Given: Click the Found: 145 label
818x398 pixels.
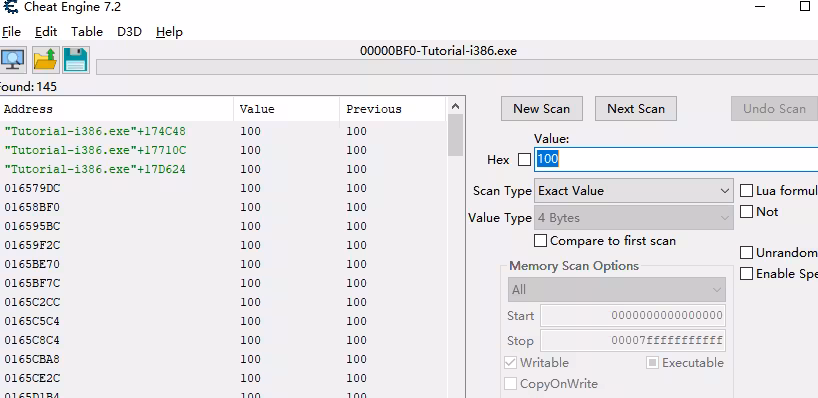Looking at the screenshot, I should point(28,87).
